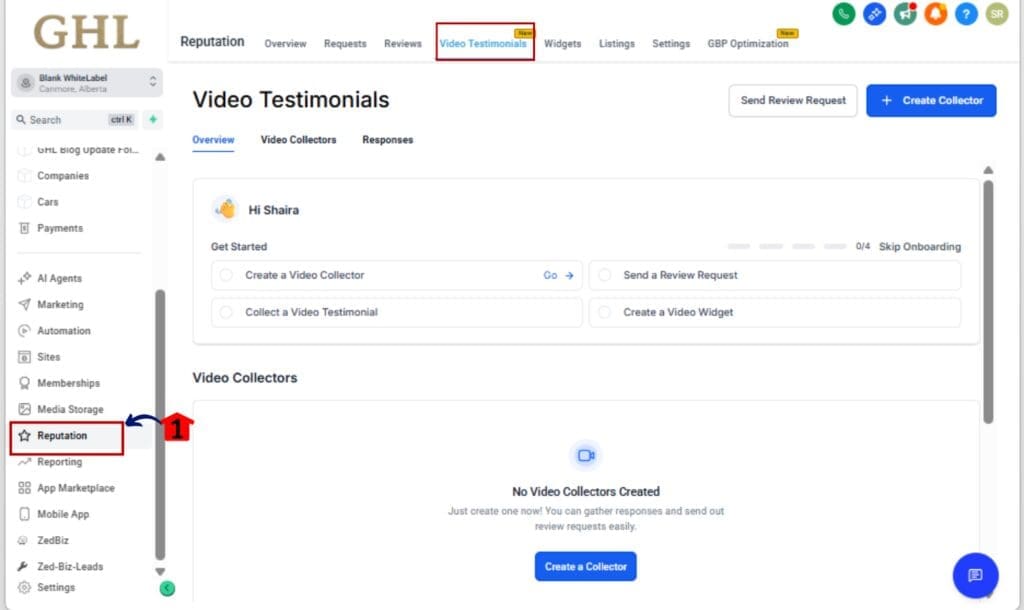Screen dimensions: 1024x610
Task: Check the Collect a Video Testimonial step
Action: point(228,312)
